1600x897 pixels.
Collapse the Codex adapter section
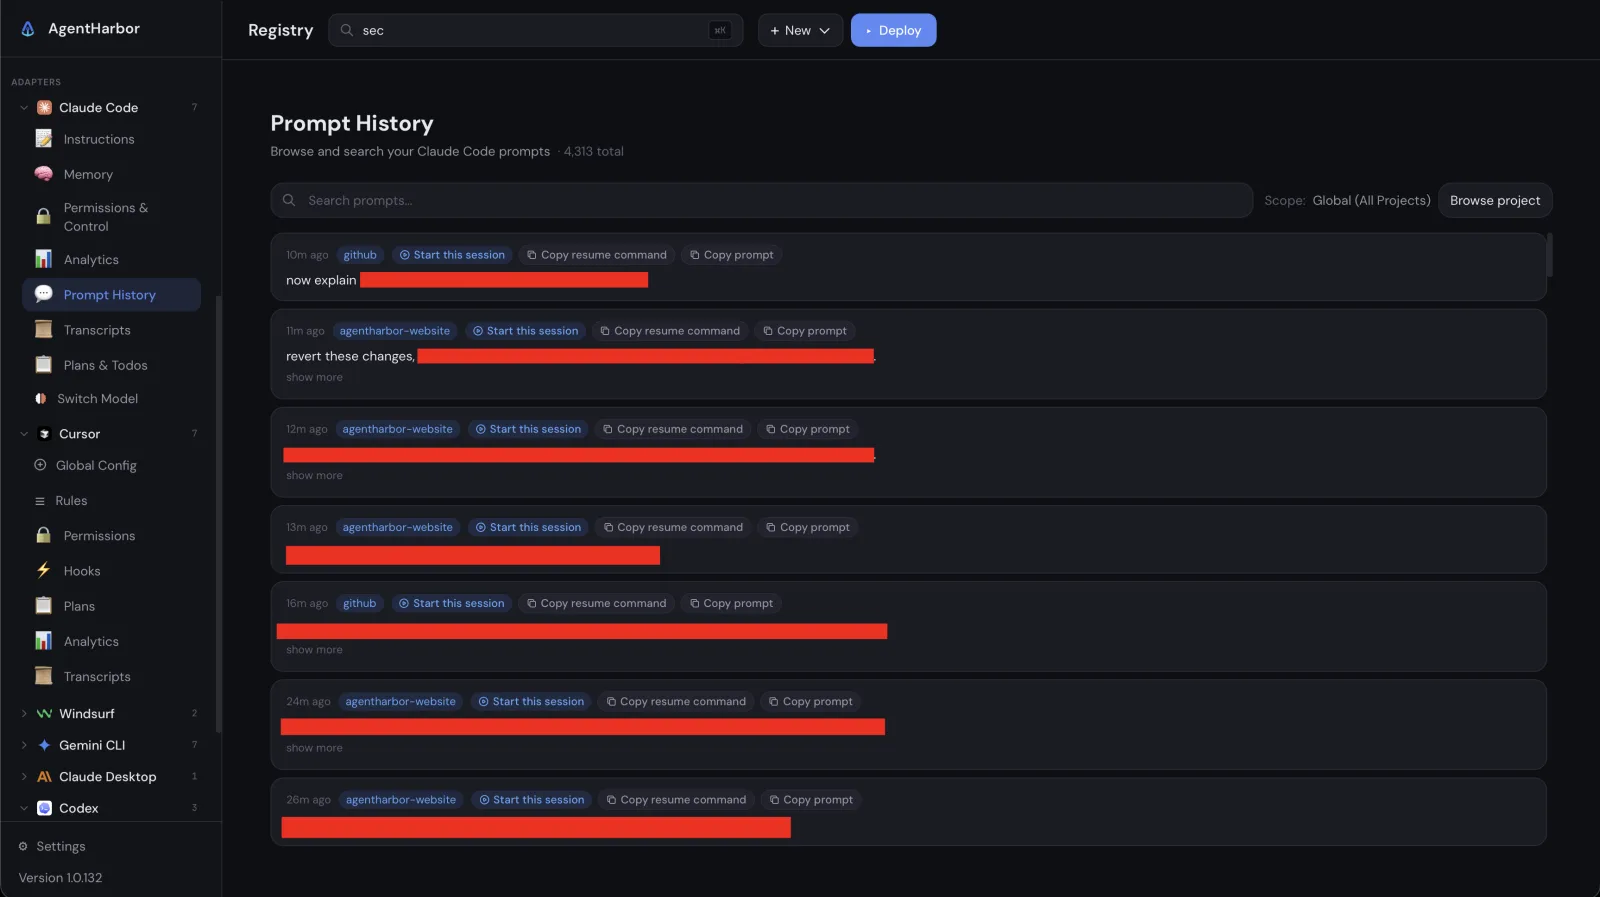coord(24,808)
